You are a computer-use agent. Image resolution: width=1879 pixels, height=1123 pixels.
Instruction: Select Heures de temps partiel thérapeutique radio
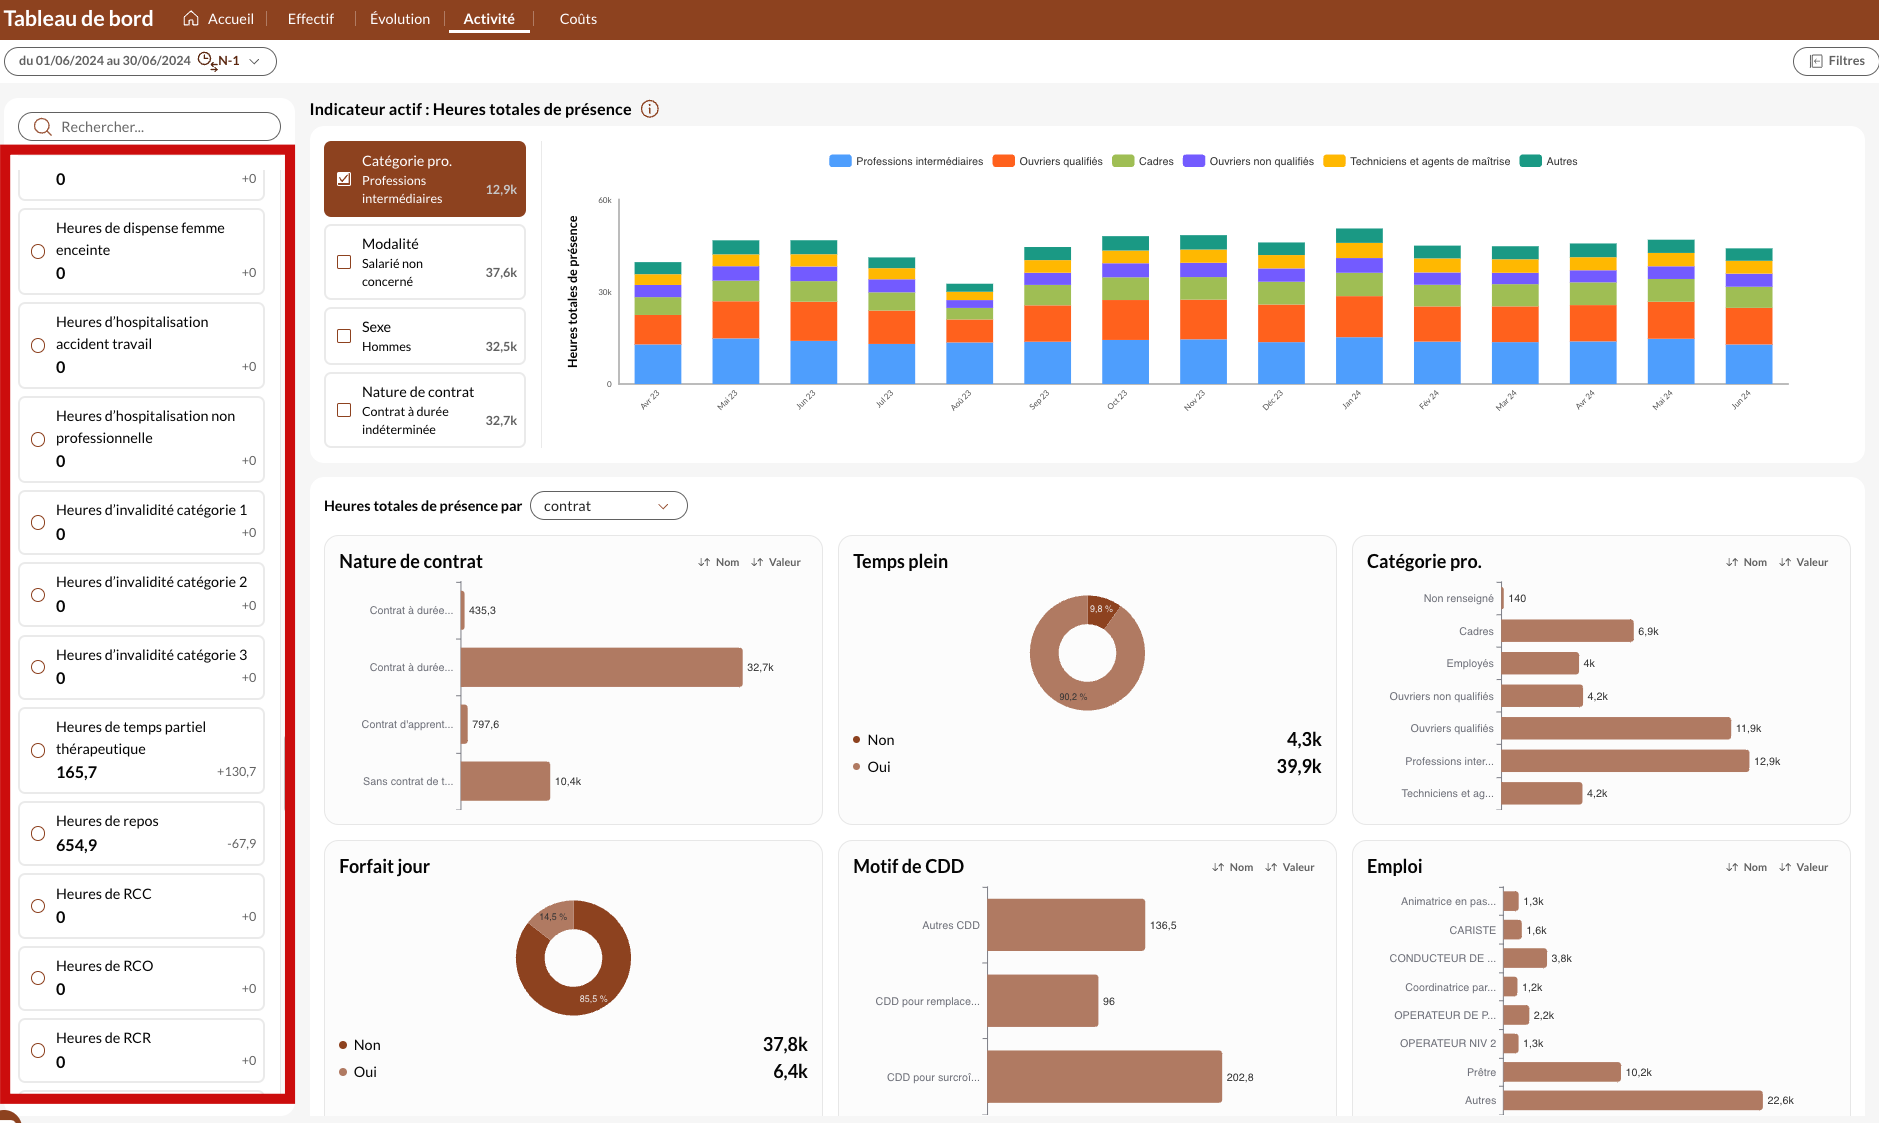pyautogui.click(x=38, y=750)
